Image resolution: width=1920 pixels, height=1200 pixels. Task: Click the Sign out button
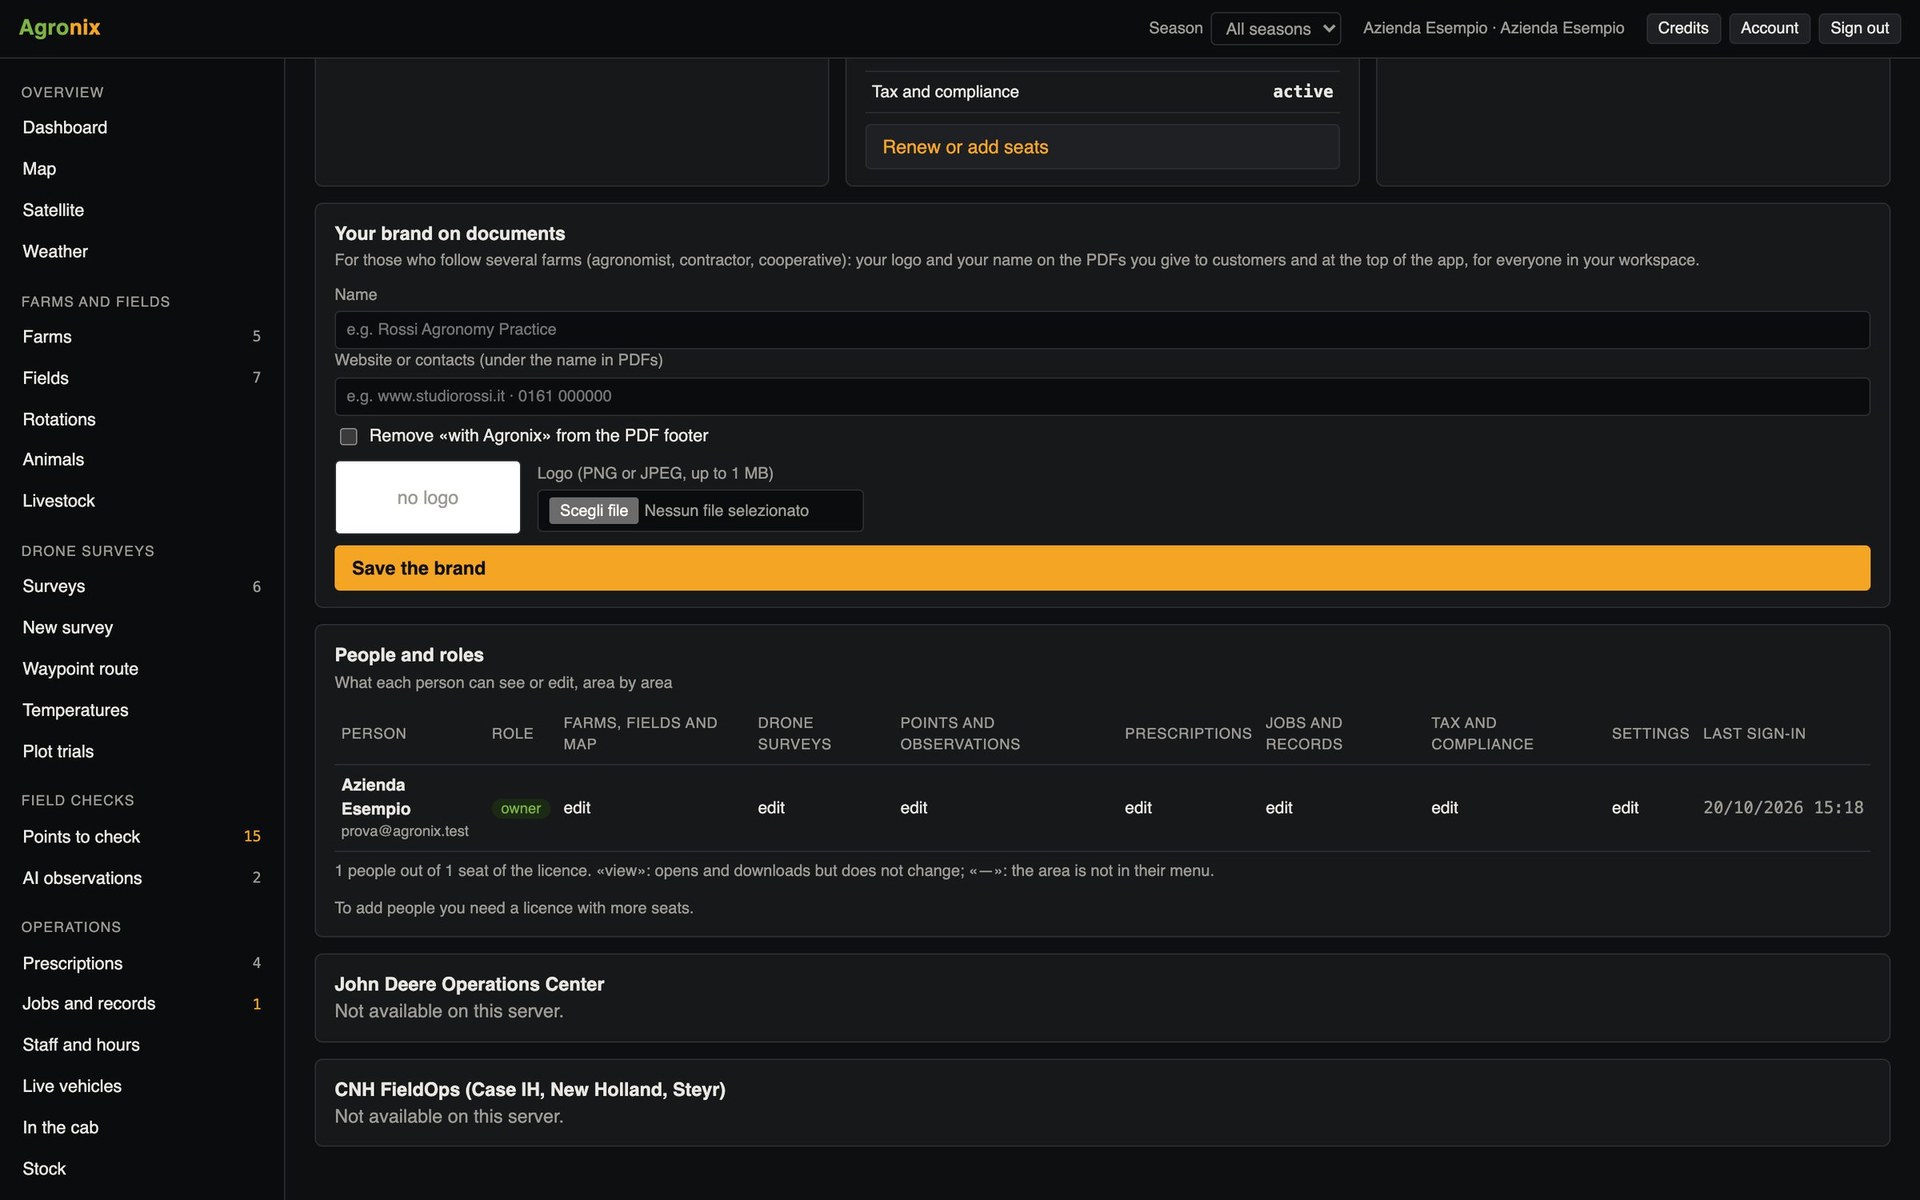pos(1859,28)
